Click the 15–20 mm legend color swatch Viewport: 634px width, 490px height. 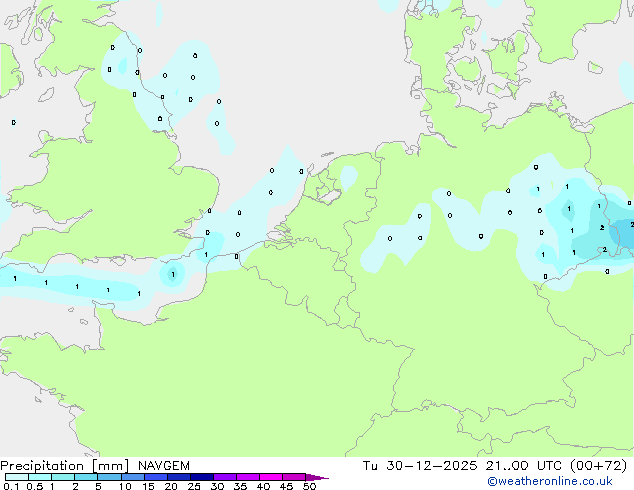[156, 477]
